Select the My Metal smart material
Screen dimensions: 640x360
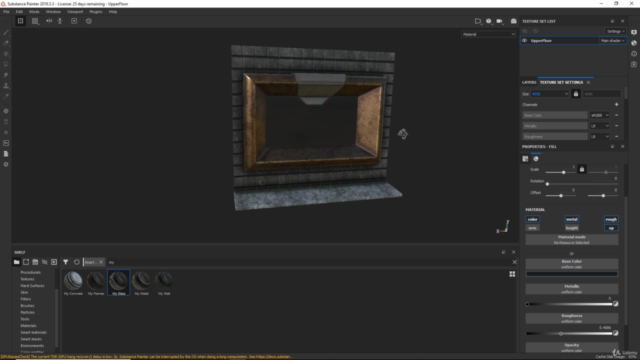141,282
